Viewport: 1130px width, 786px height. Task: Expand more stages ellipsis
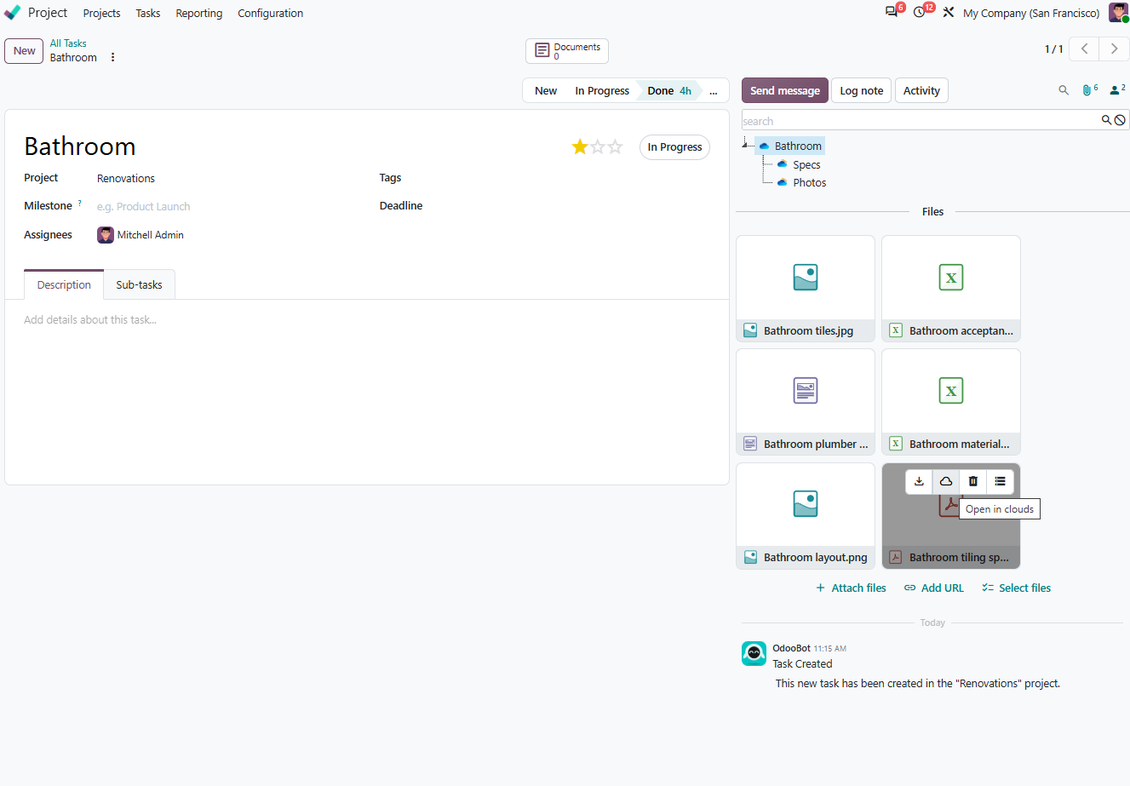713,91
